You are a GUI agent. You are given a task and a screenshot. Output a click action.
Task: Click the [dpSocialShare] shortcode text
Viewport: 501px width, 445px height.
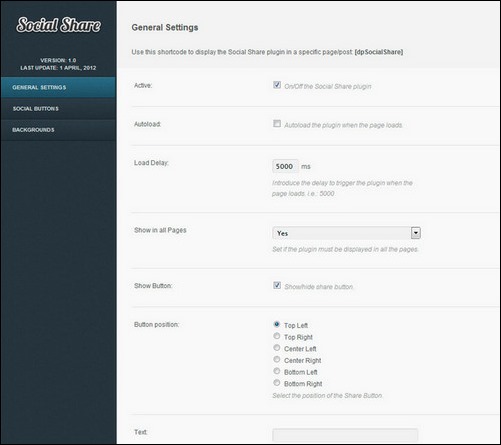pyautogui.click(x=379, y=52)
